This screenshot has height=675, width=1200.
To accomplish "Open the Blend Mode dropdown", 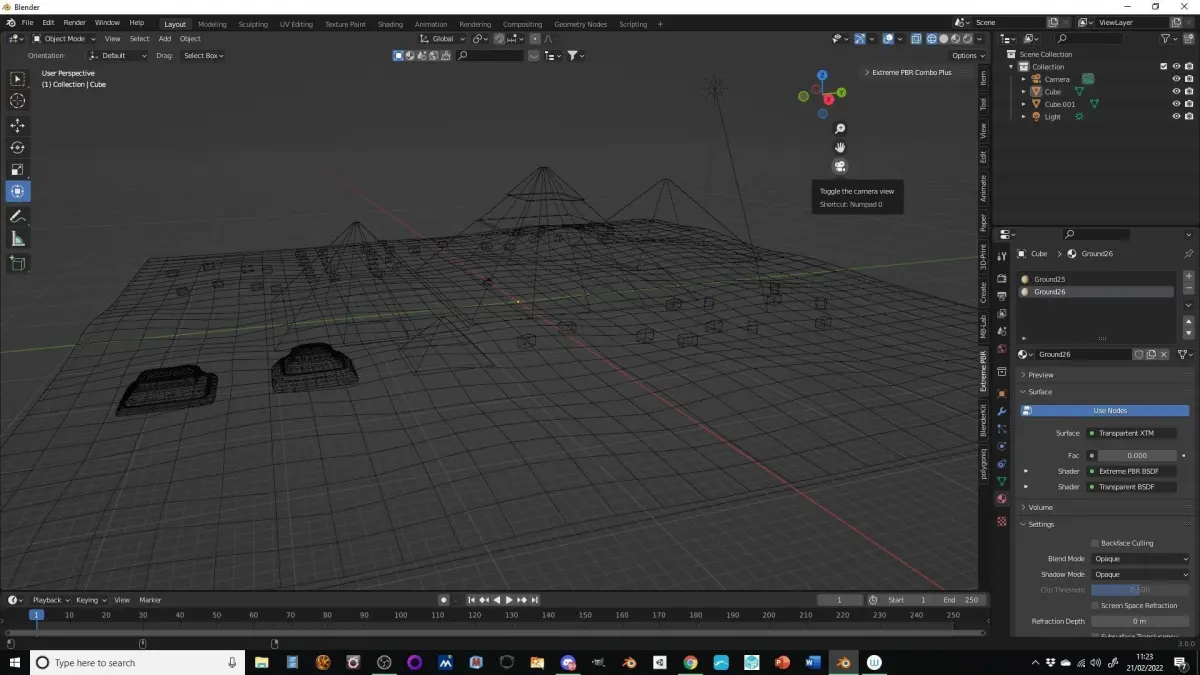I will point(1140,559).
